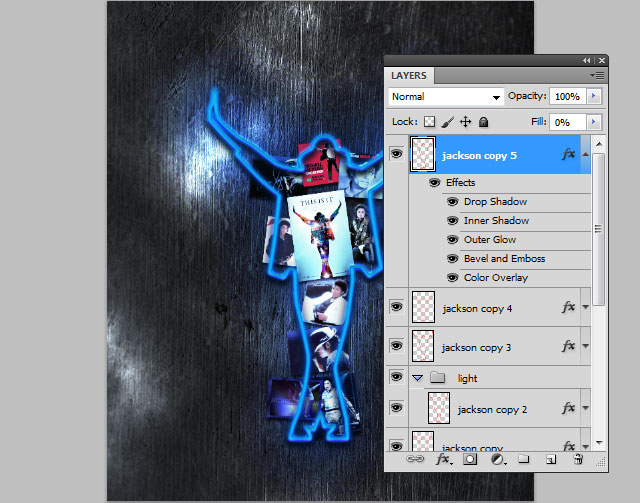Click the Bevel and Emboss effect name
Viewport: 640px width, 503px height.
coord(504,259)
